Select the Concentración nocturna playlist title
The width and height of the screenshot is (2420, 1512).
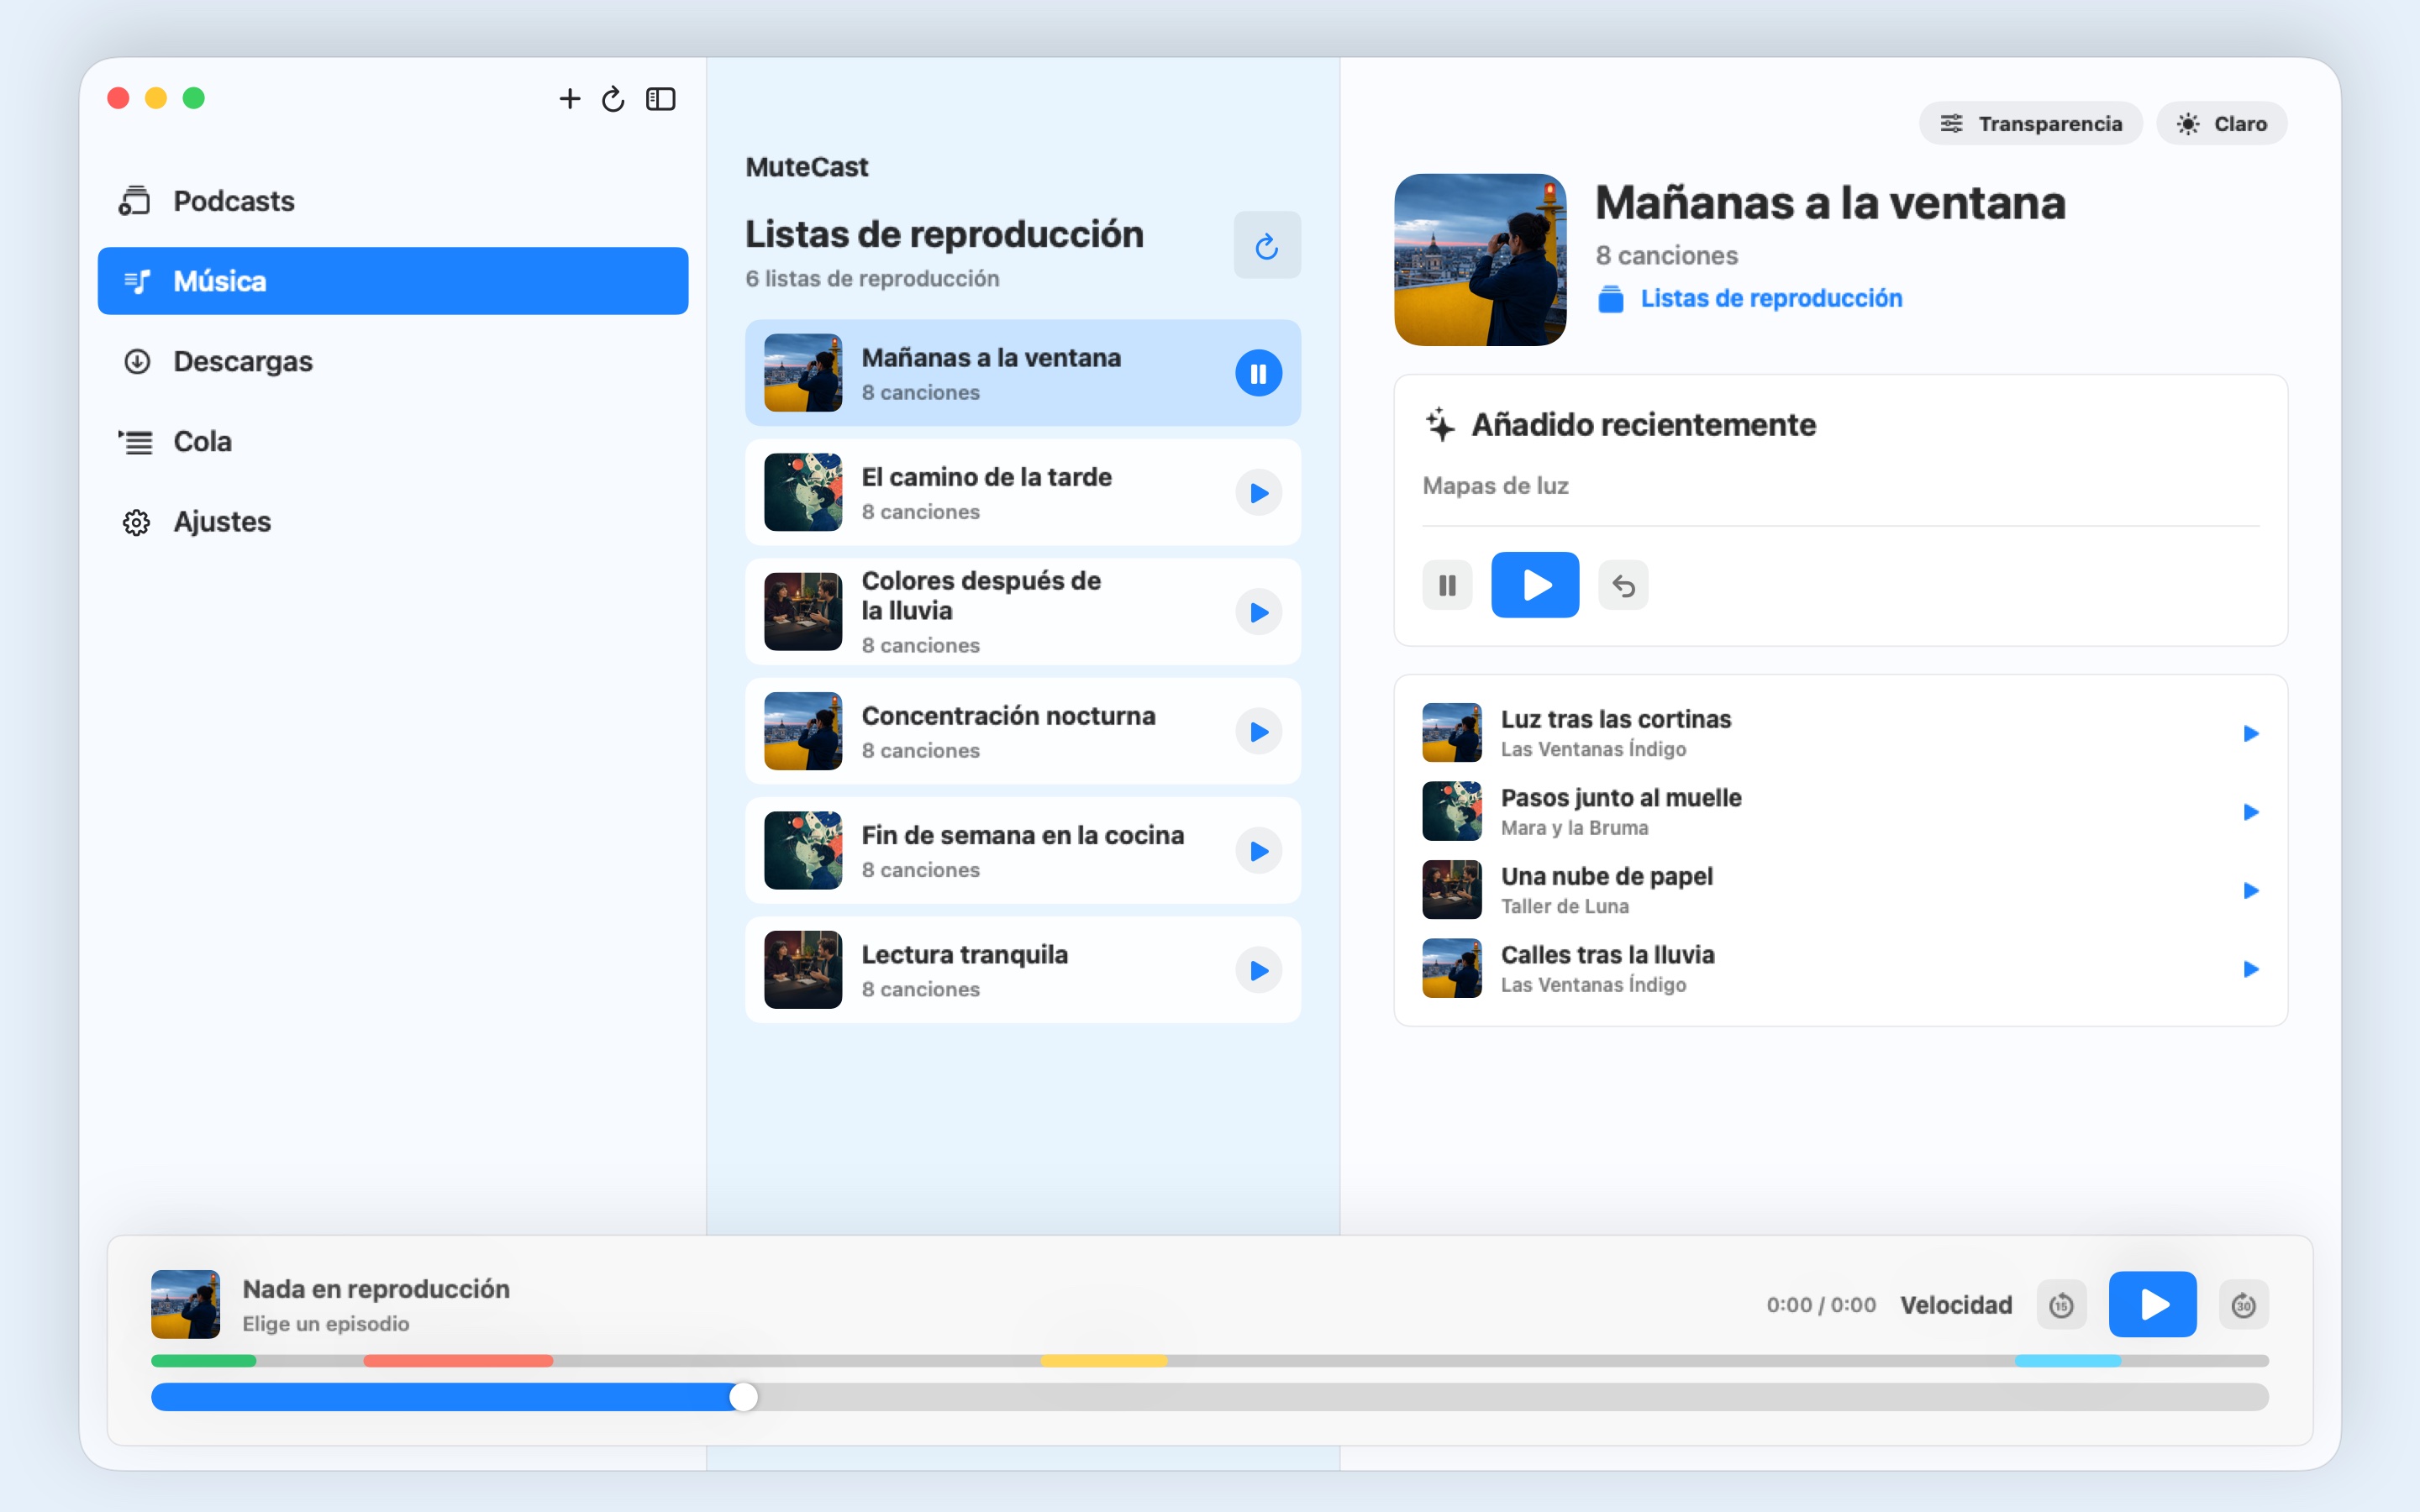click(1008, 716)
